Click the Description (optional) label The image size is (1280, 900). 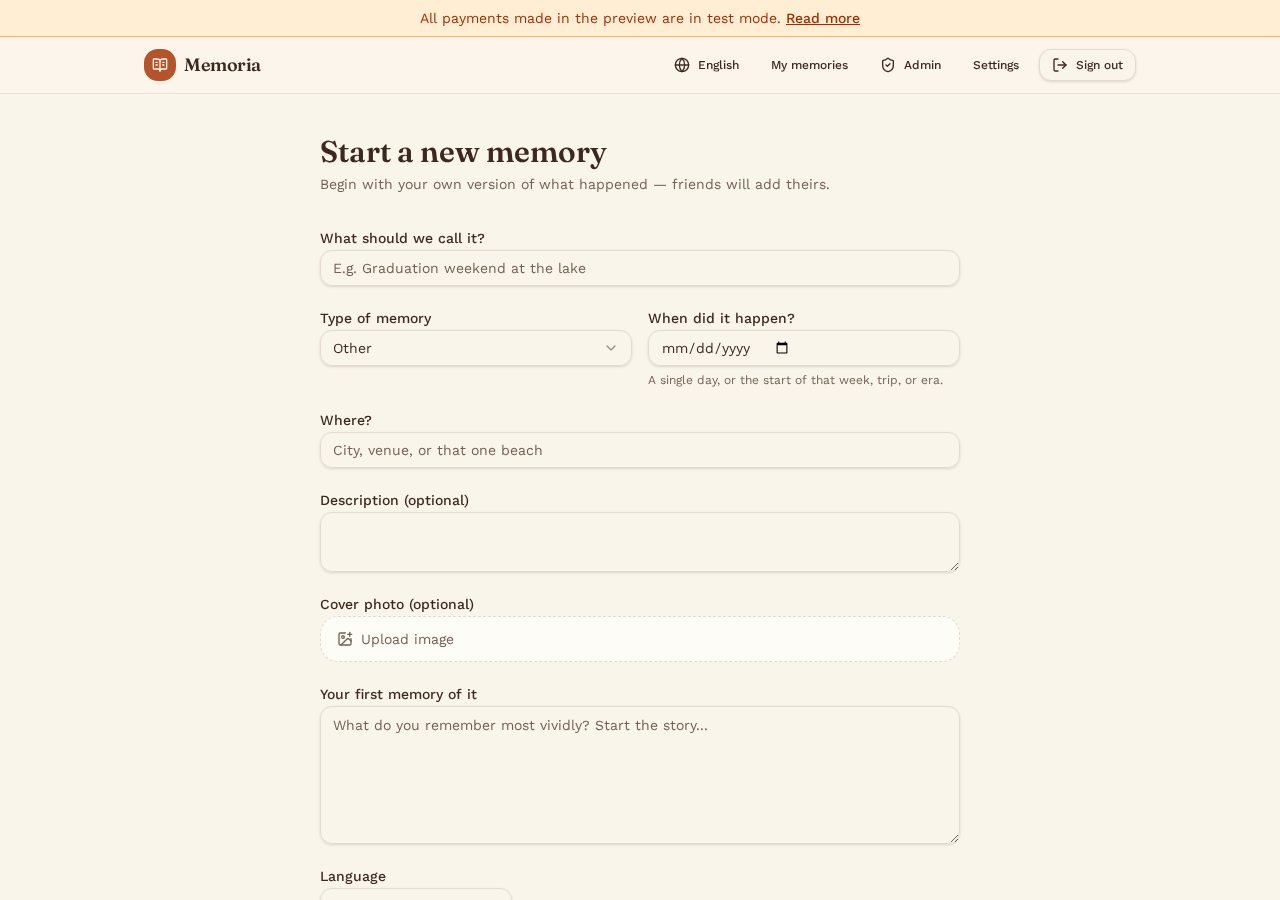pyautogui.click(x=394, y=500)
